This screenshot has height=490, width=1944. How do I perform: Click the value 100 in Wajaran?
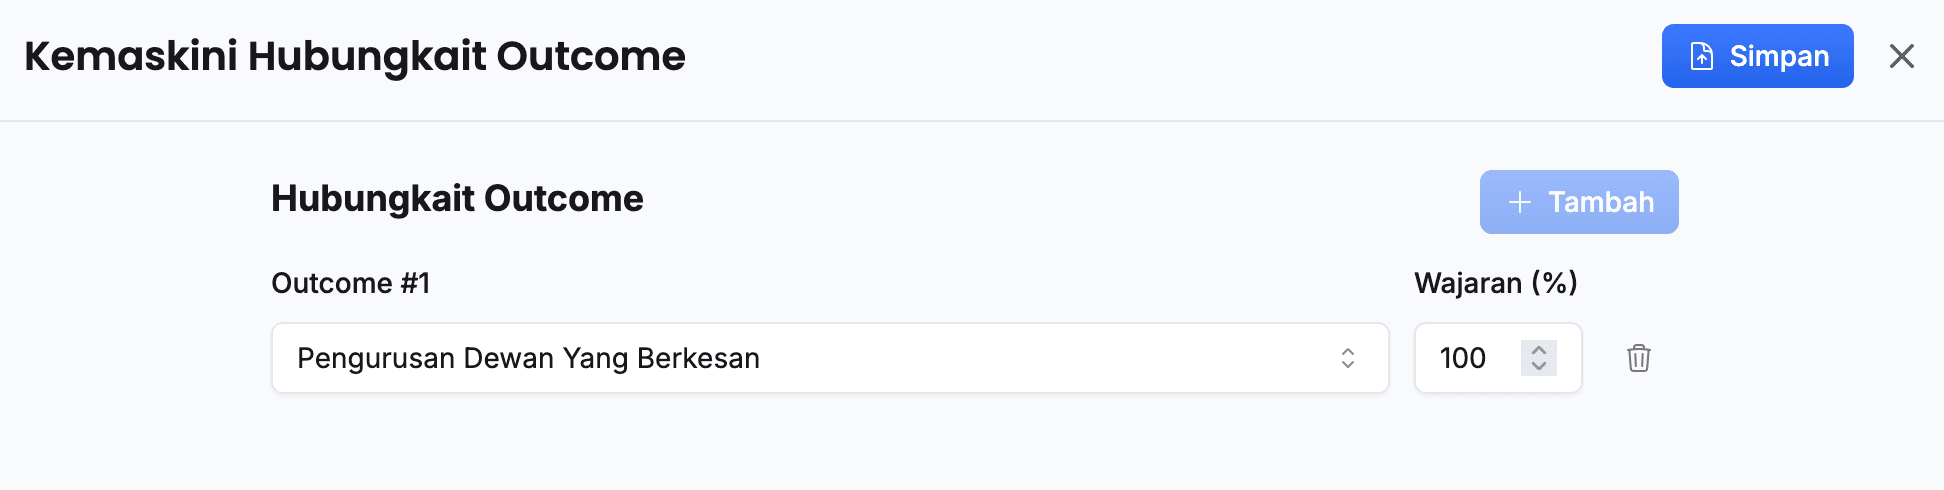click(1462, 358)
